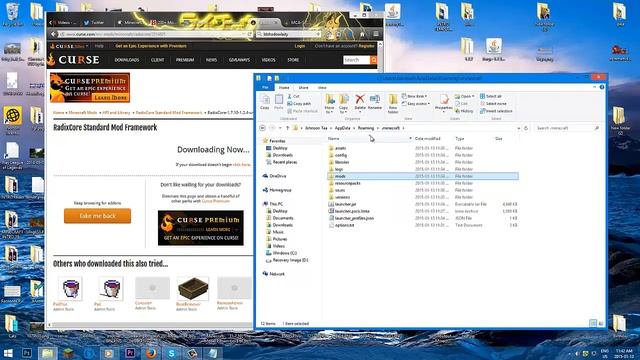Click the 'click here' download link

241,164
